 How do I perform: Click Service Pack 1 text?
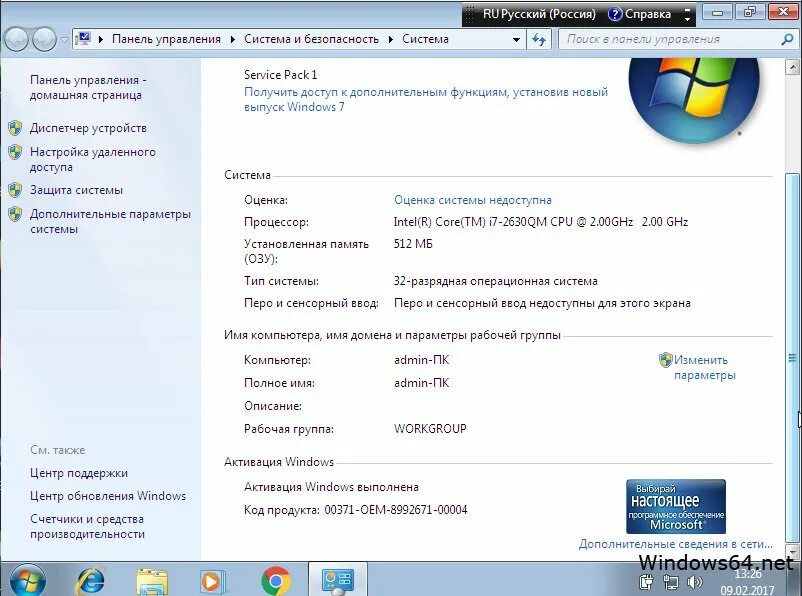coord(280,75)
